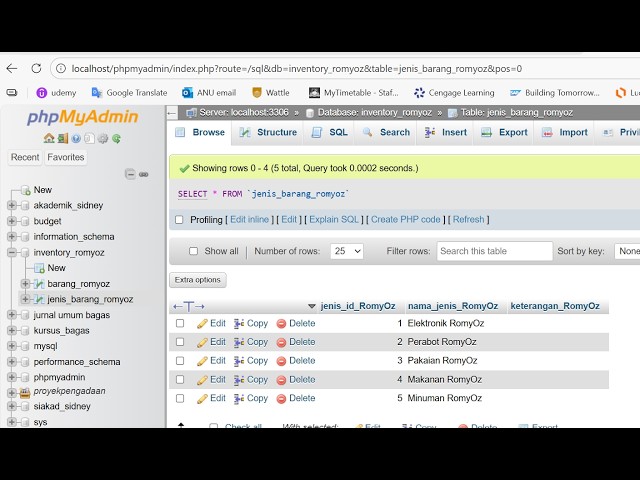640x480 pixels.
Task: Select checkbox for Minuman RomyOz row
Action: click(180, 398)
